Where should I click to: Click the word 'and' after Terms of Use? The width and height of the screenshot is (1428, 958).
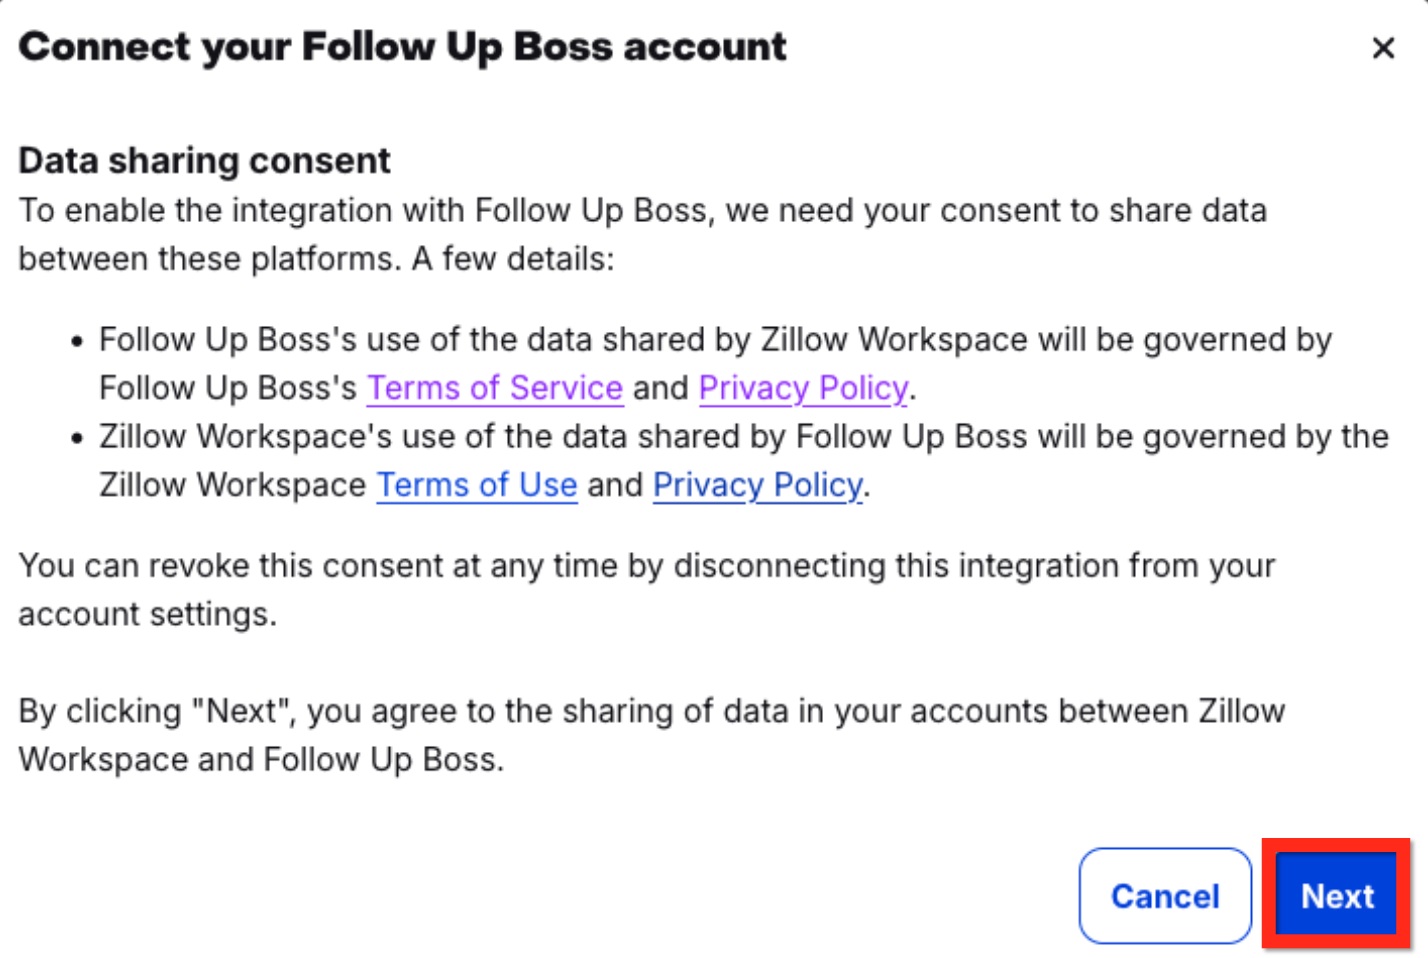coord(614,485)
